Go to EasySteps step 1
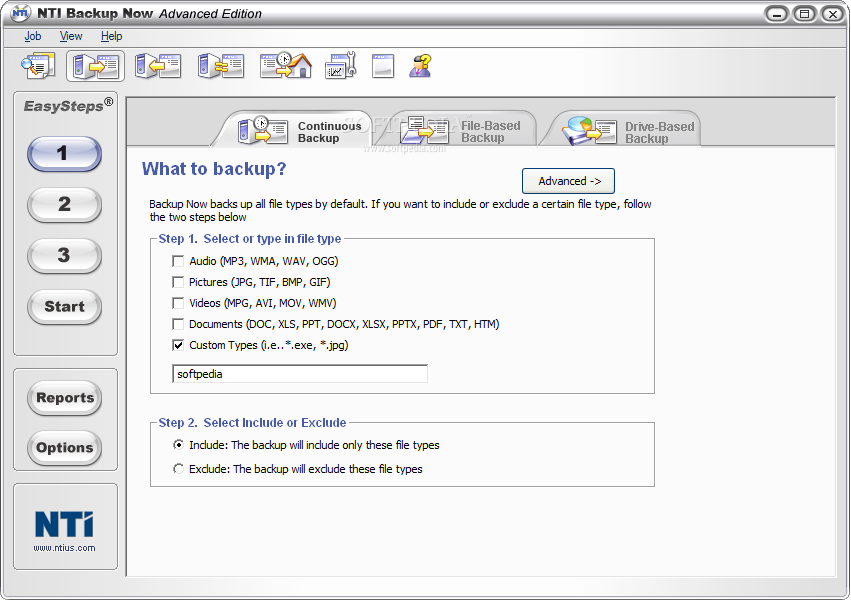This screenshot has width=851, height=601. (64, 154)
